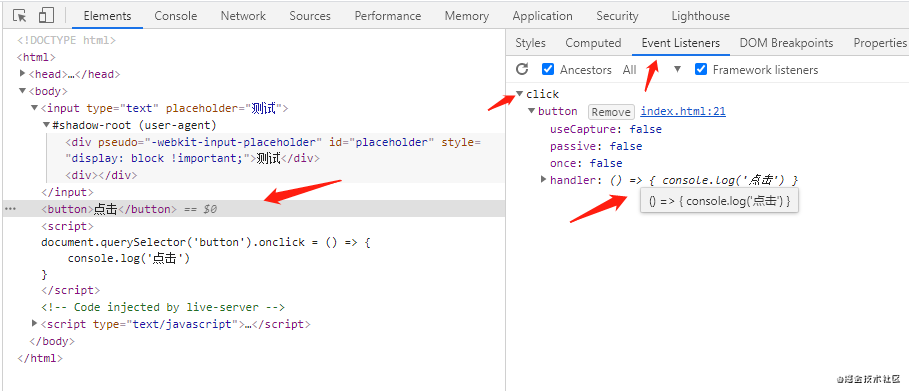Collapse the #shadow-root node
Image resolution: width=909 pixels, height=391 pixels.
point(46,125)
